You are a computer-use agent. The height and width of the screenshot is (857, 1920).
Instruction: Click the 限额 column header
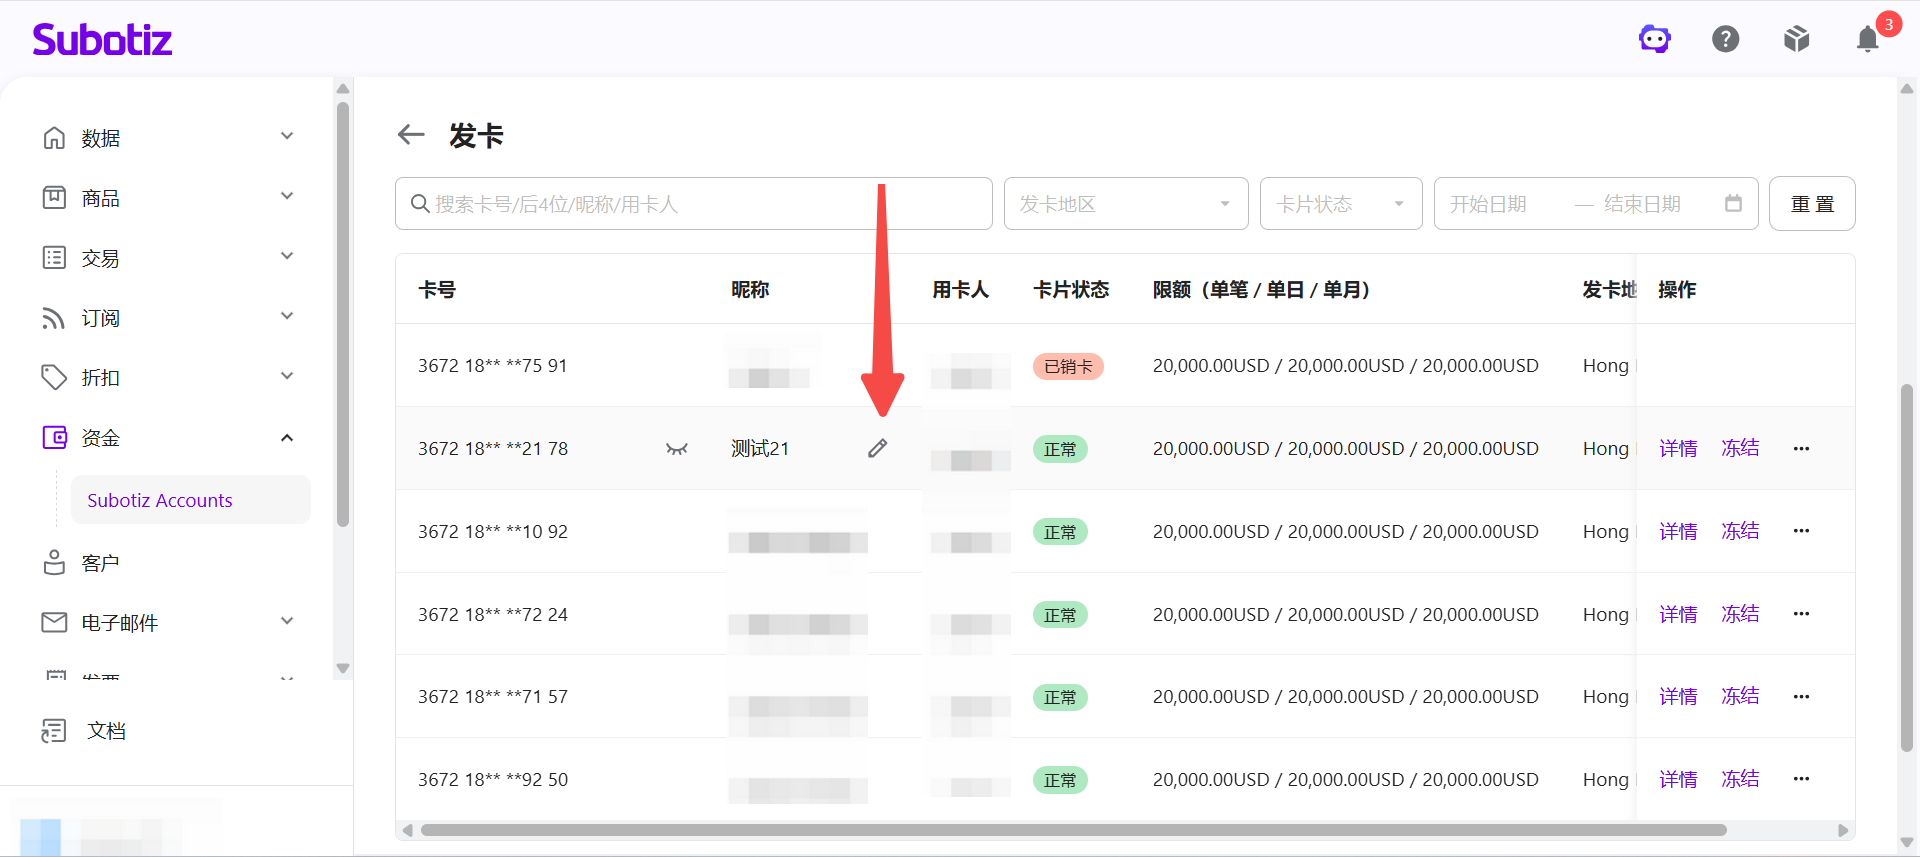[x=1261, y=290]
